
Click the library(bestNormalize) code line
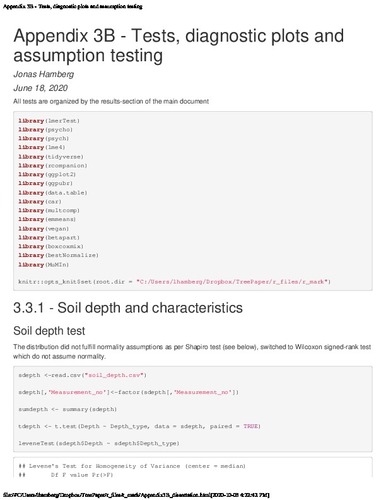tap(58, 255)
